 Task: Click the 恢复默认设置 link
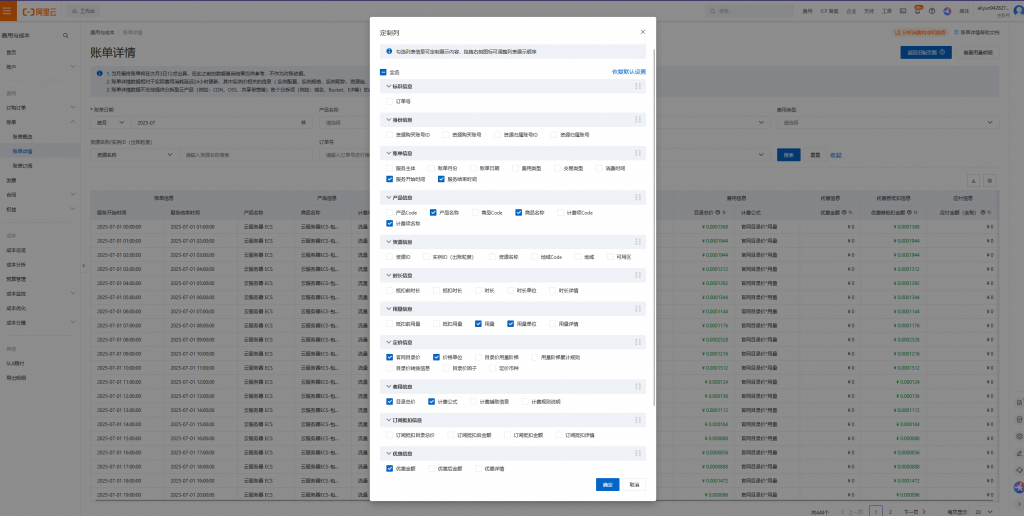(x=628, y=72)
